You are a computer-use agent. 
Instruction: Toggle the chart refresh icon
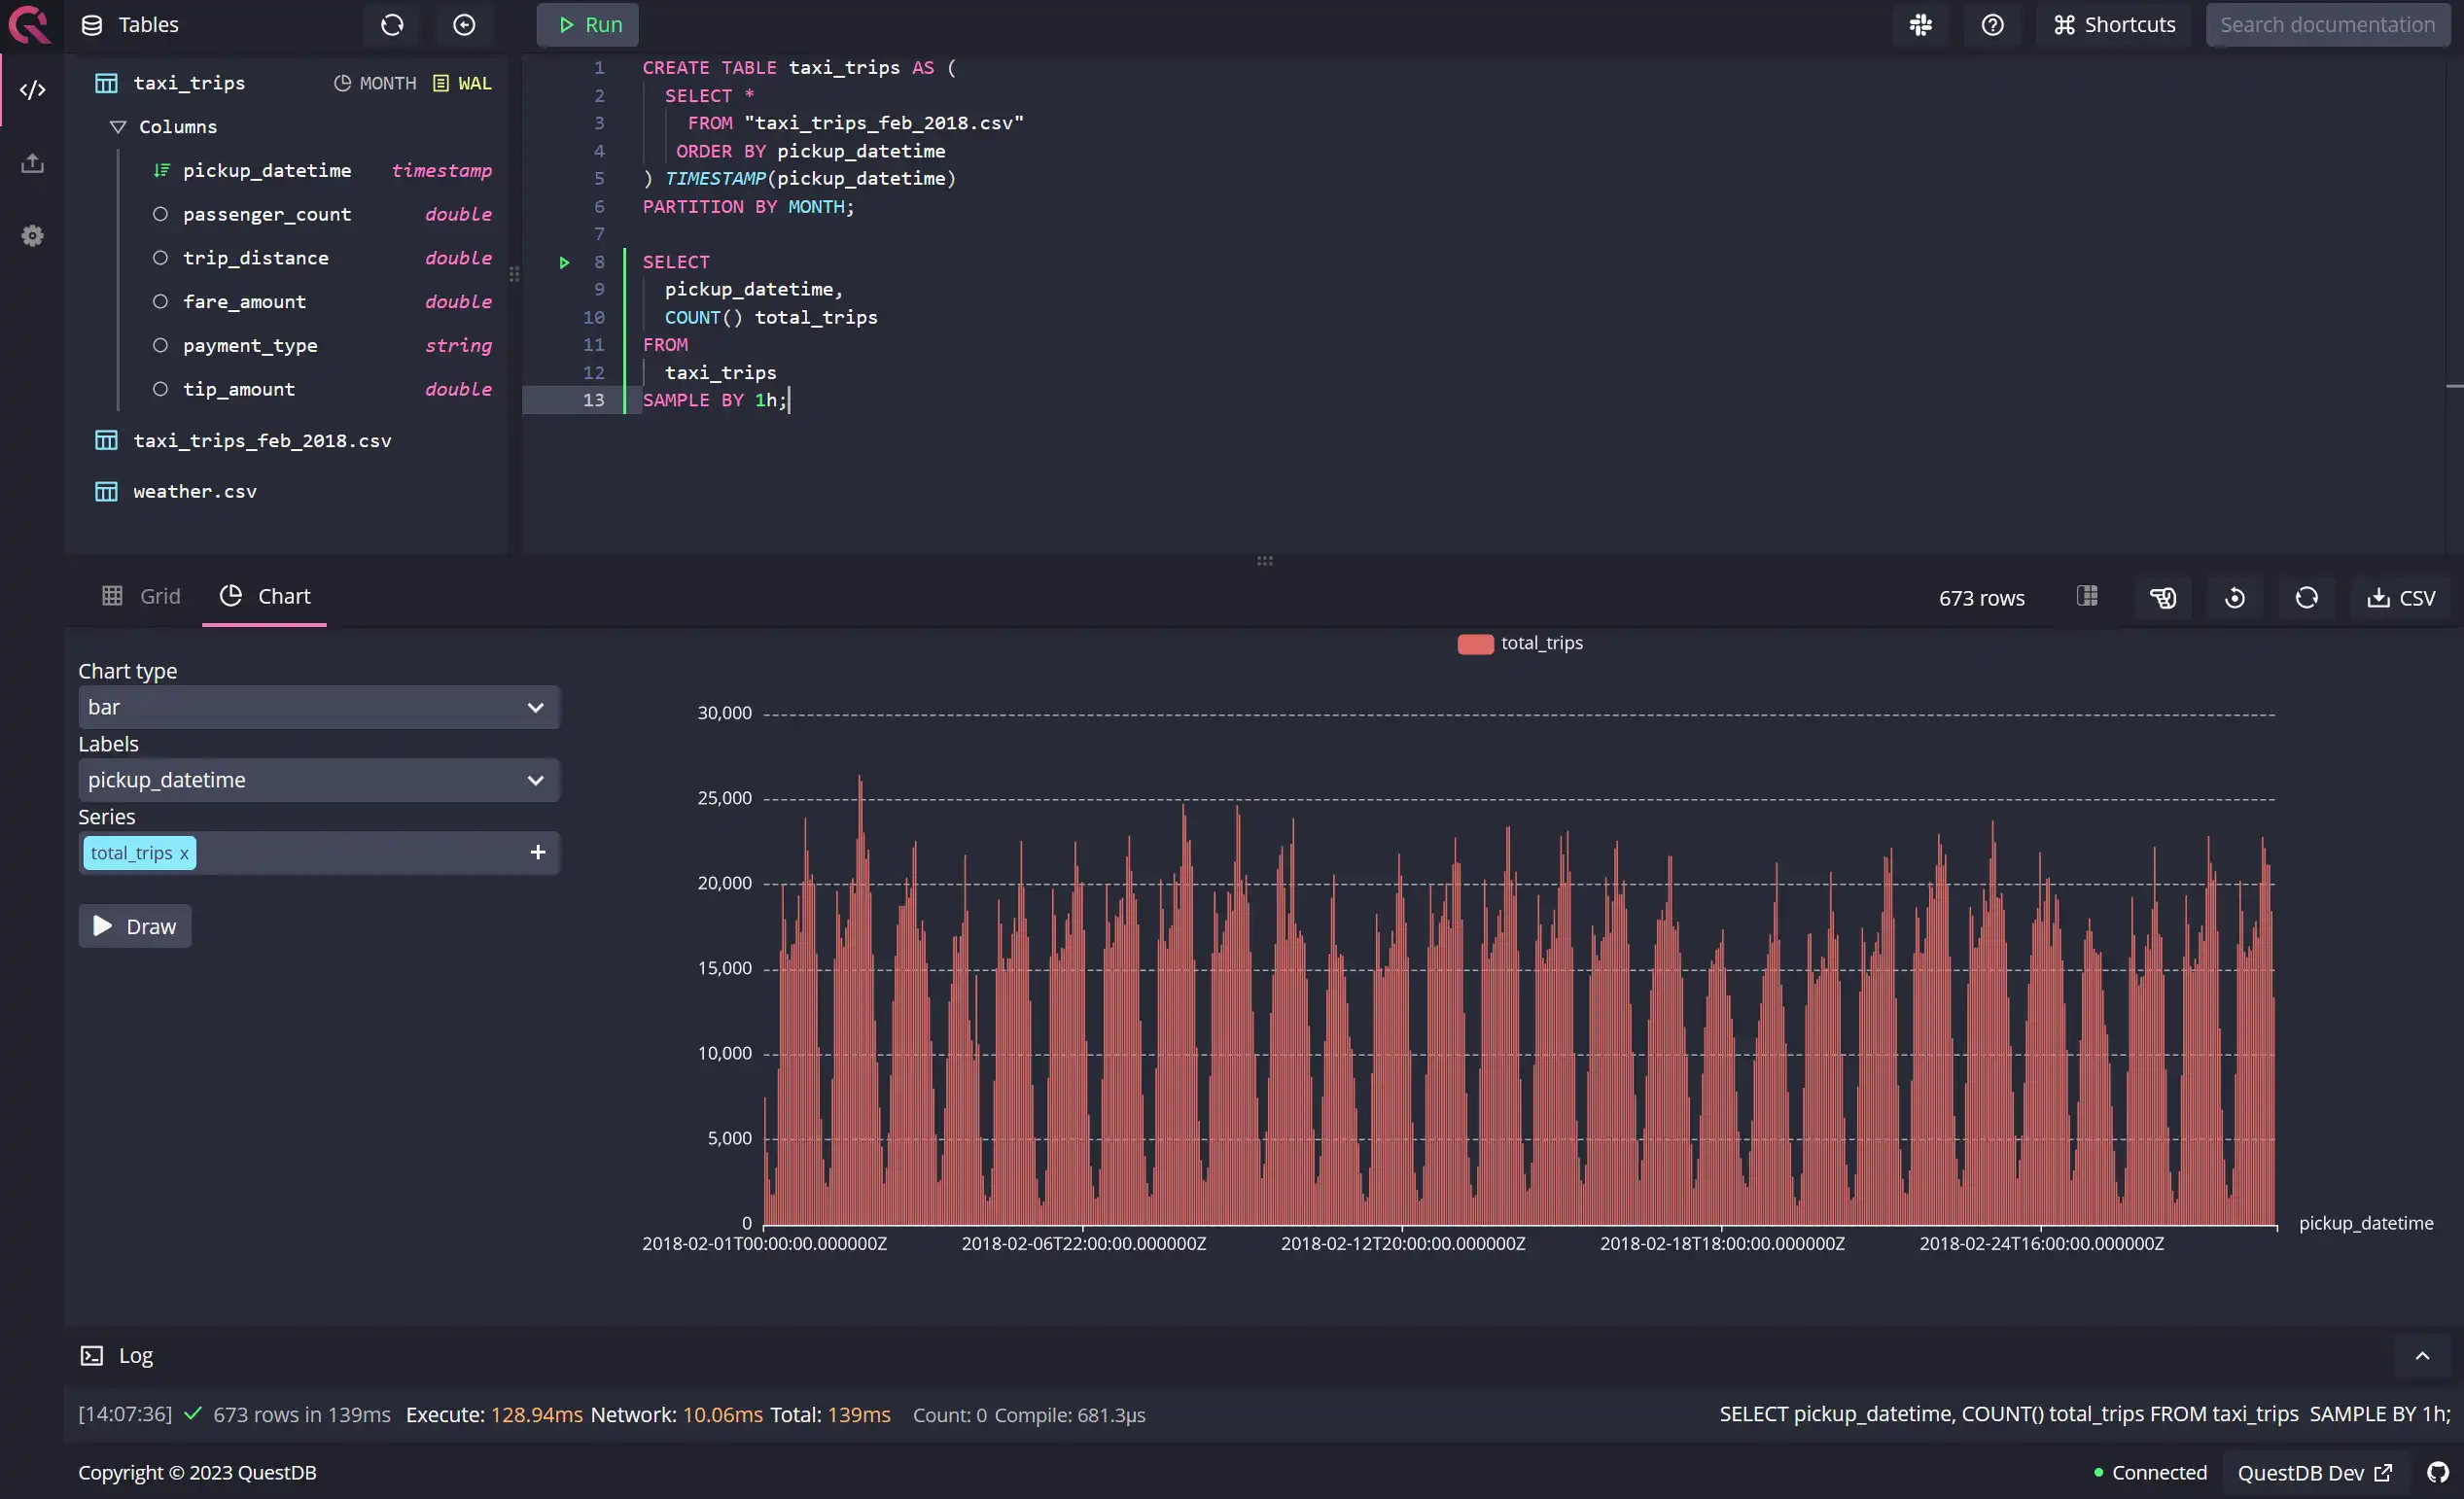point(2306,598)
